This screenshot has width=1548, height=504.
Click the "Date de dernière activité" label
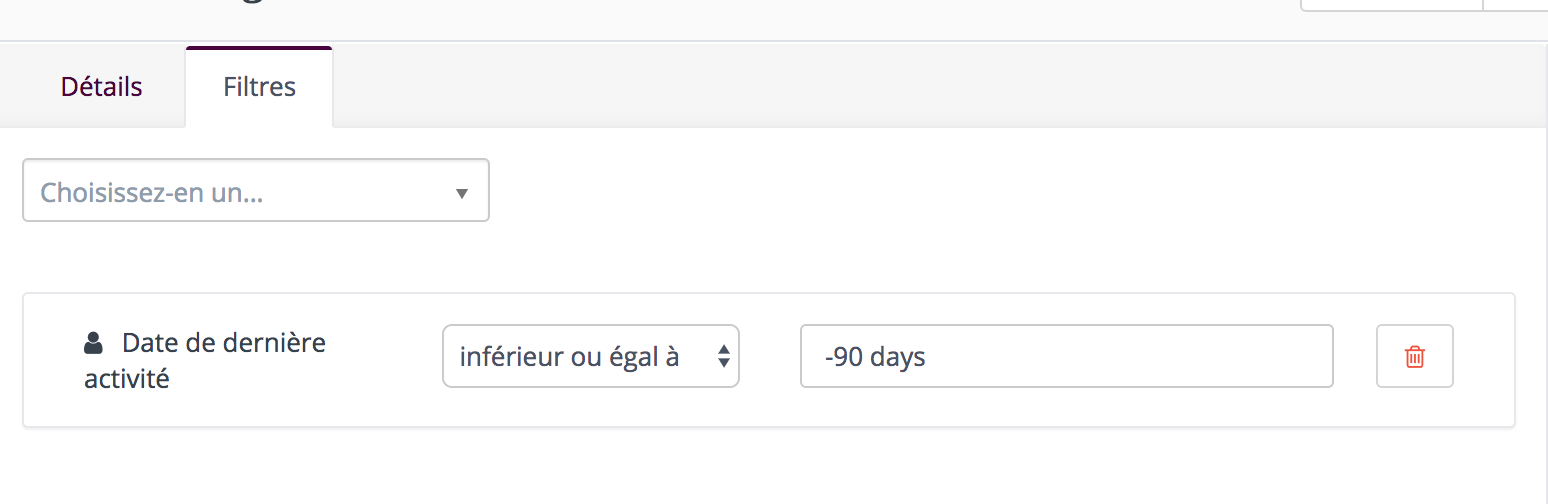205,361
